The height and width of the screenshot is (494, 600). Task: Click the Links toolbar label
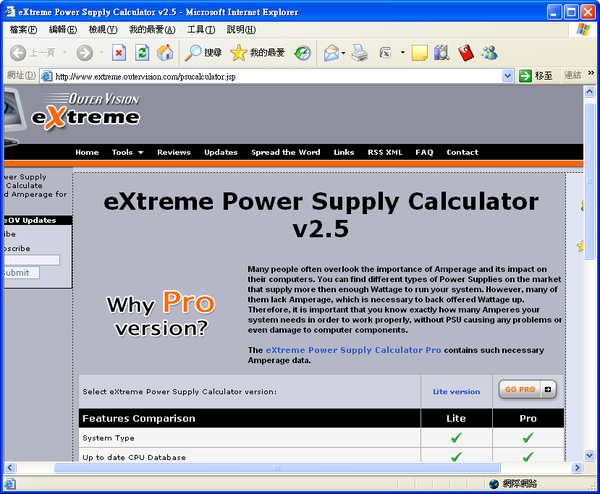pyautogui.click(x=572, y=75)
